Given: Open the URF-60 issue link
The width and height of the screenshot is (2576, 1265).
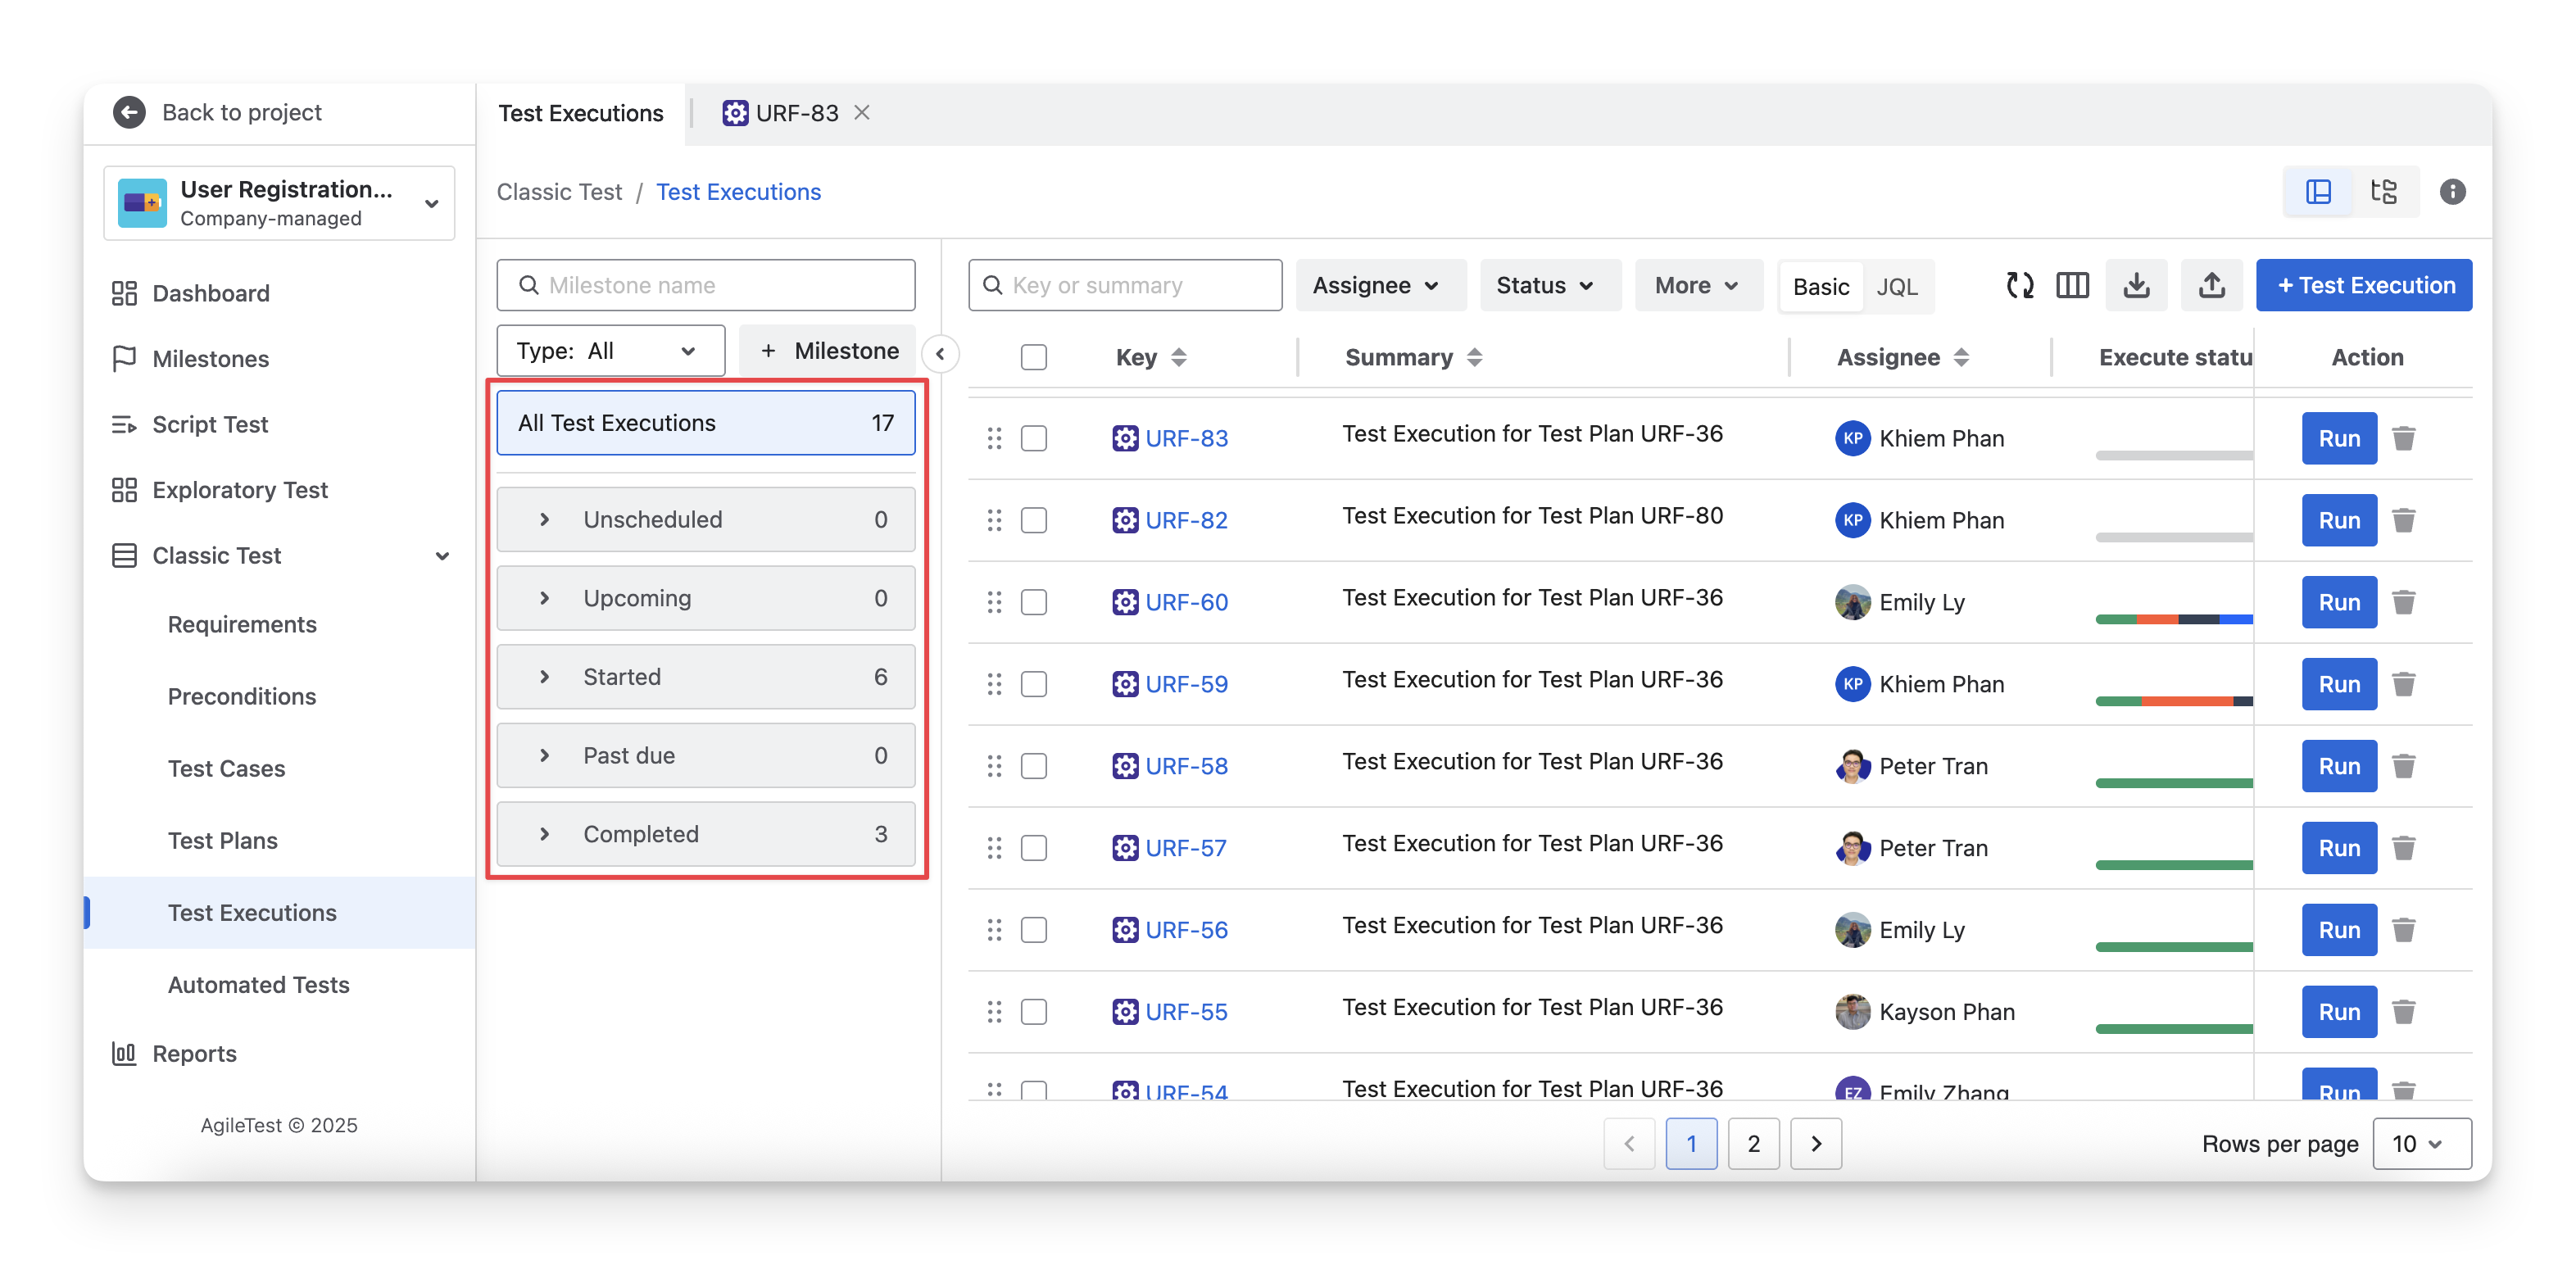Looking at the screenshot, I should point(1186,602).
